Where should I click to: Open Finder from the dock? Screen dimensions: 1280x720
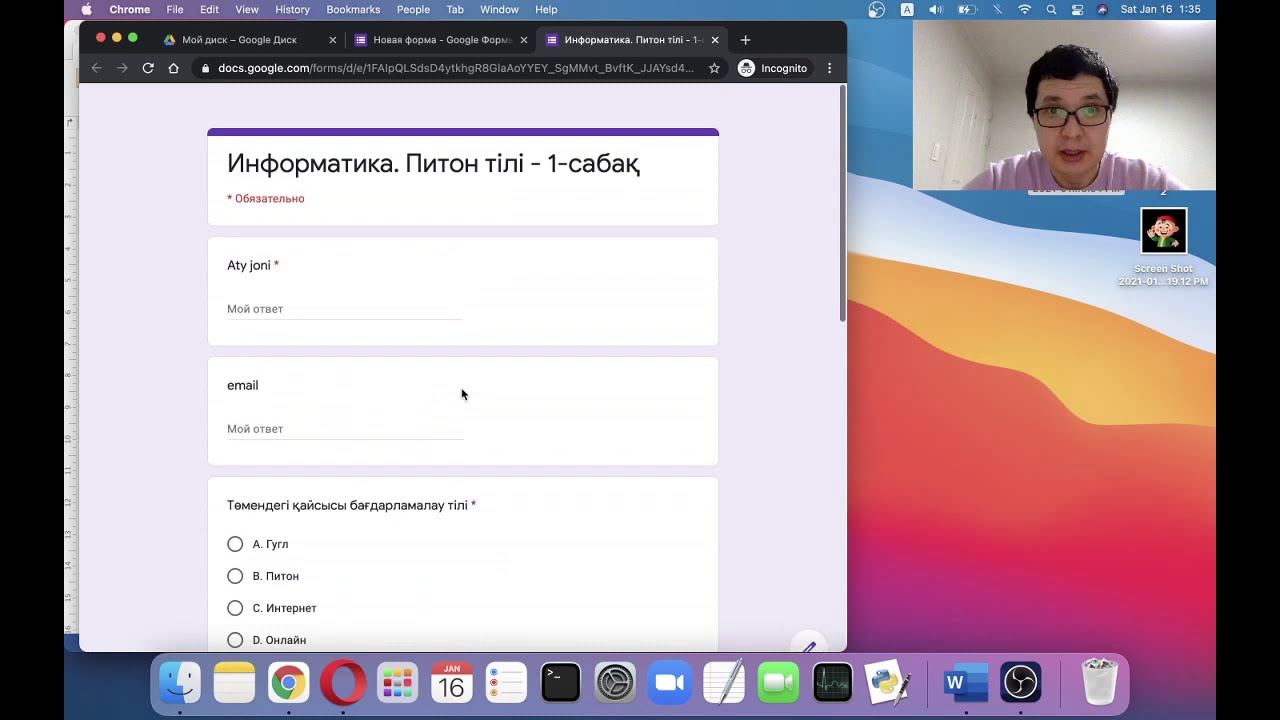click(x=181, y=683)
